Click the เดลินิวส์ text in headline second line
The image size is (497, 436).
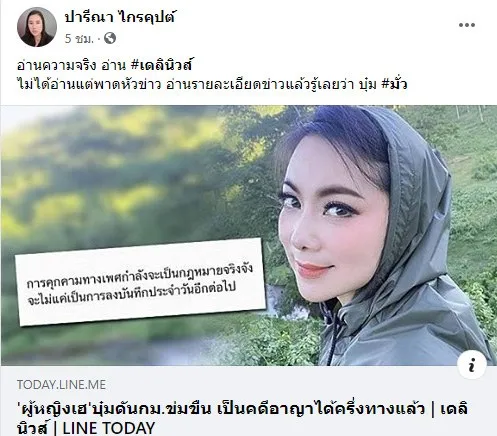(31, 428)
